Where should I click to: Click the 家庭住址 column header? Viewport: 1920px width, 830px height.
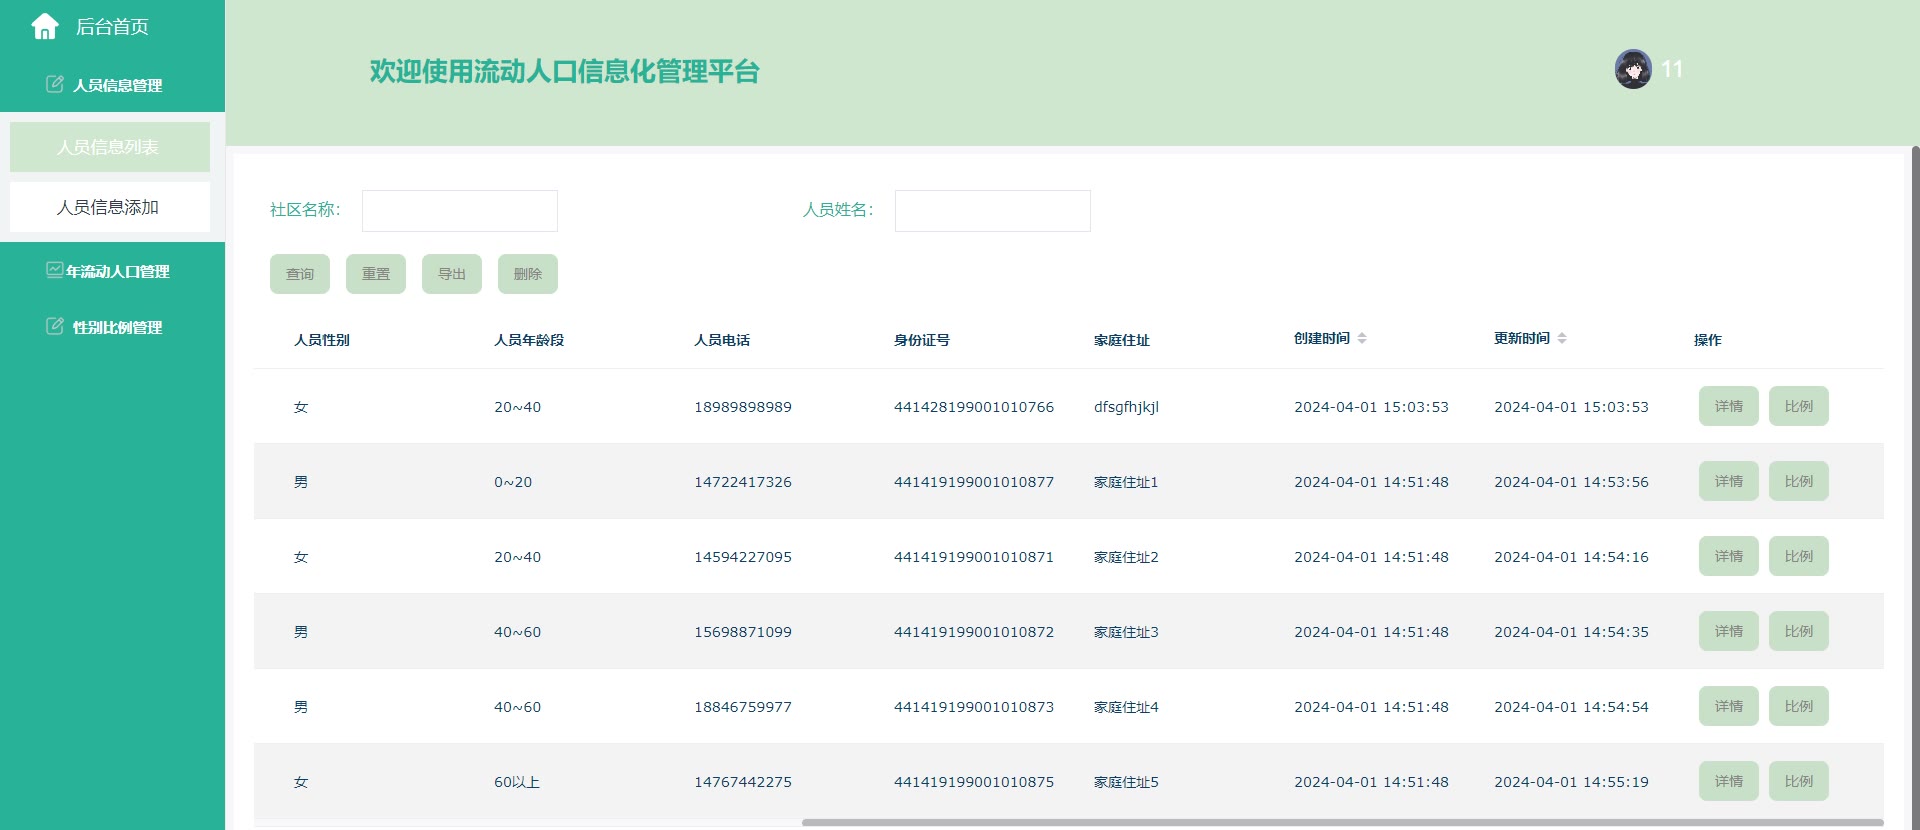(1122, 340)
